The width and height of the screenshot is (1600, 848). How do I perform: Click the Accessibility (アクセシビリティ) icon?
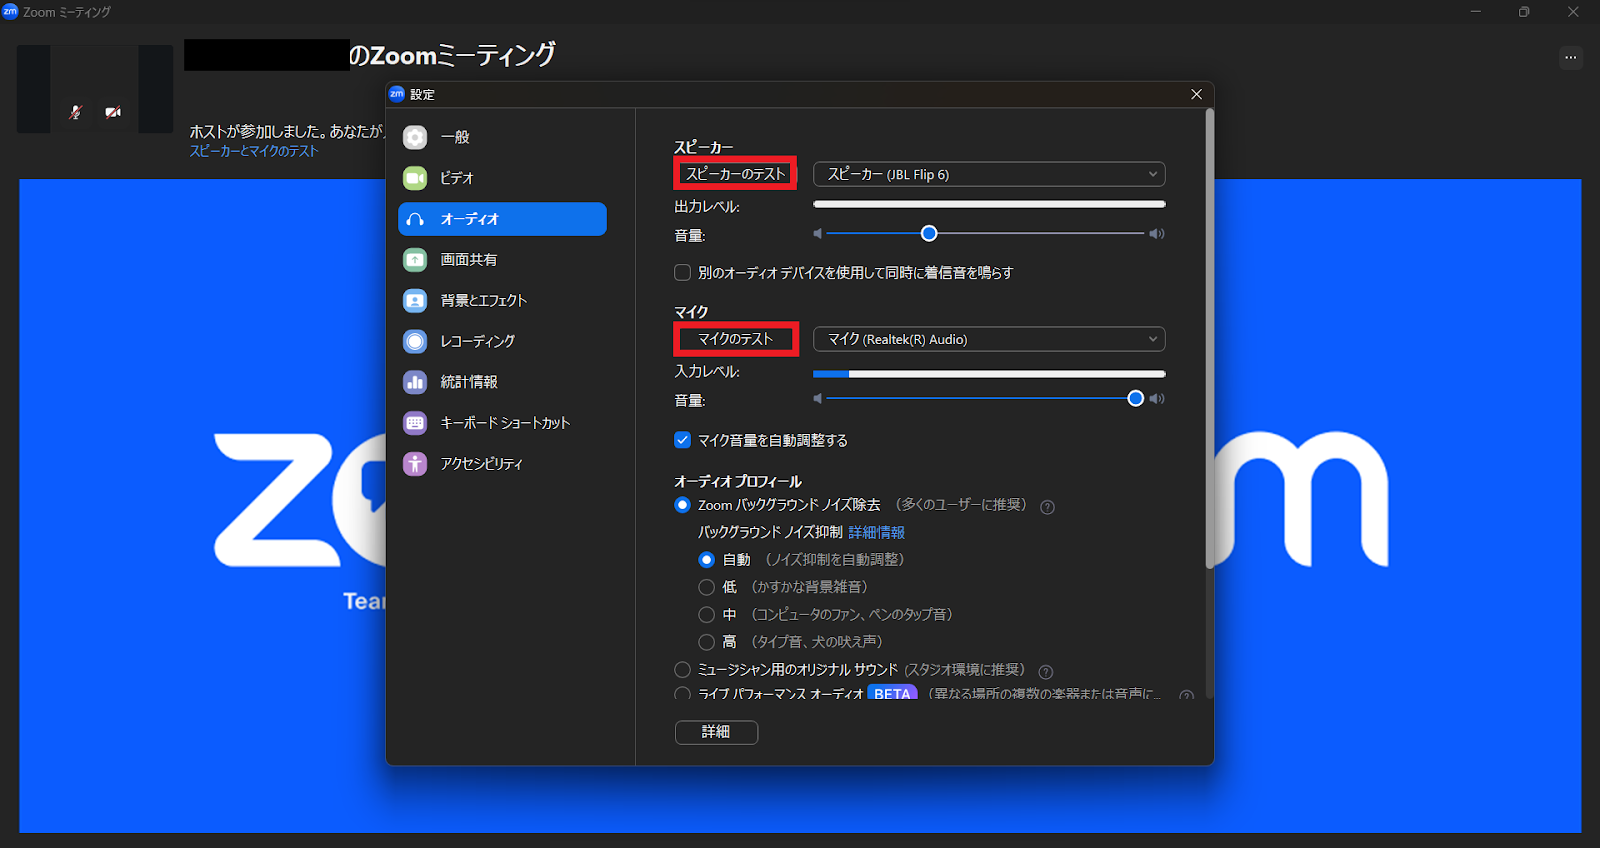[415, 464]
